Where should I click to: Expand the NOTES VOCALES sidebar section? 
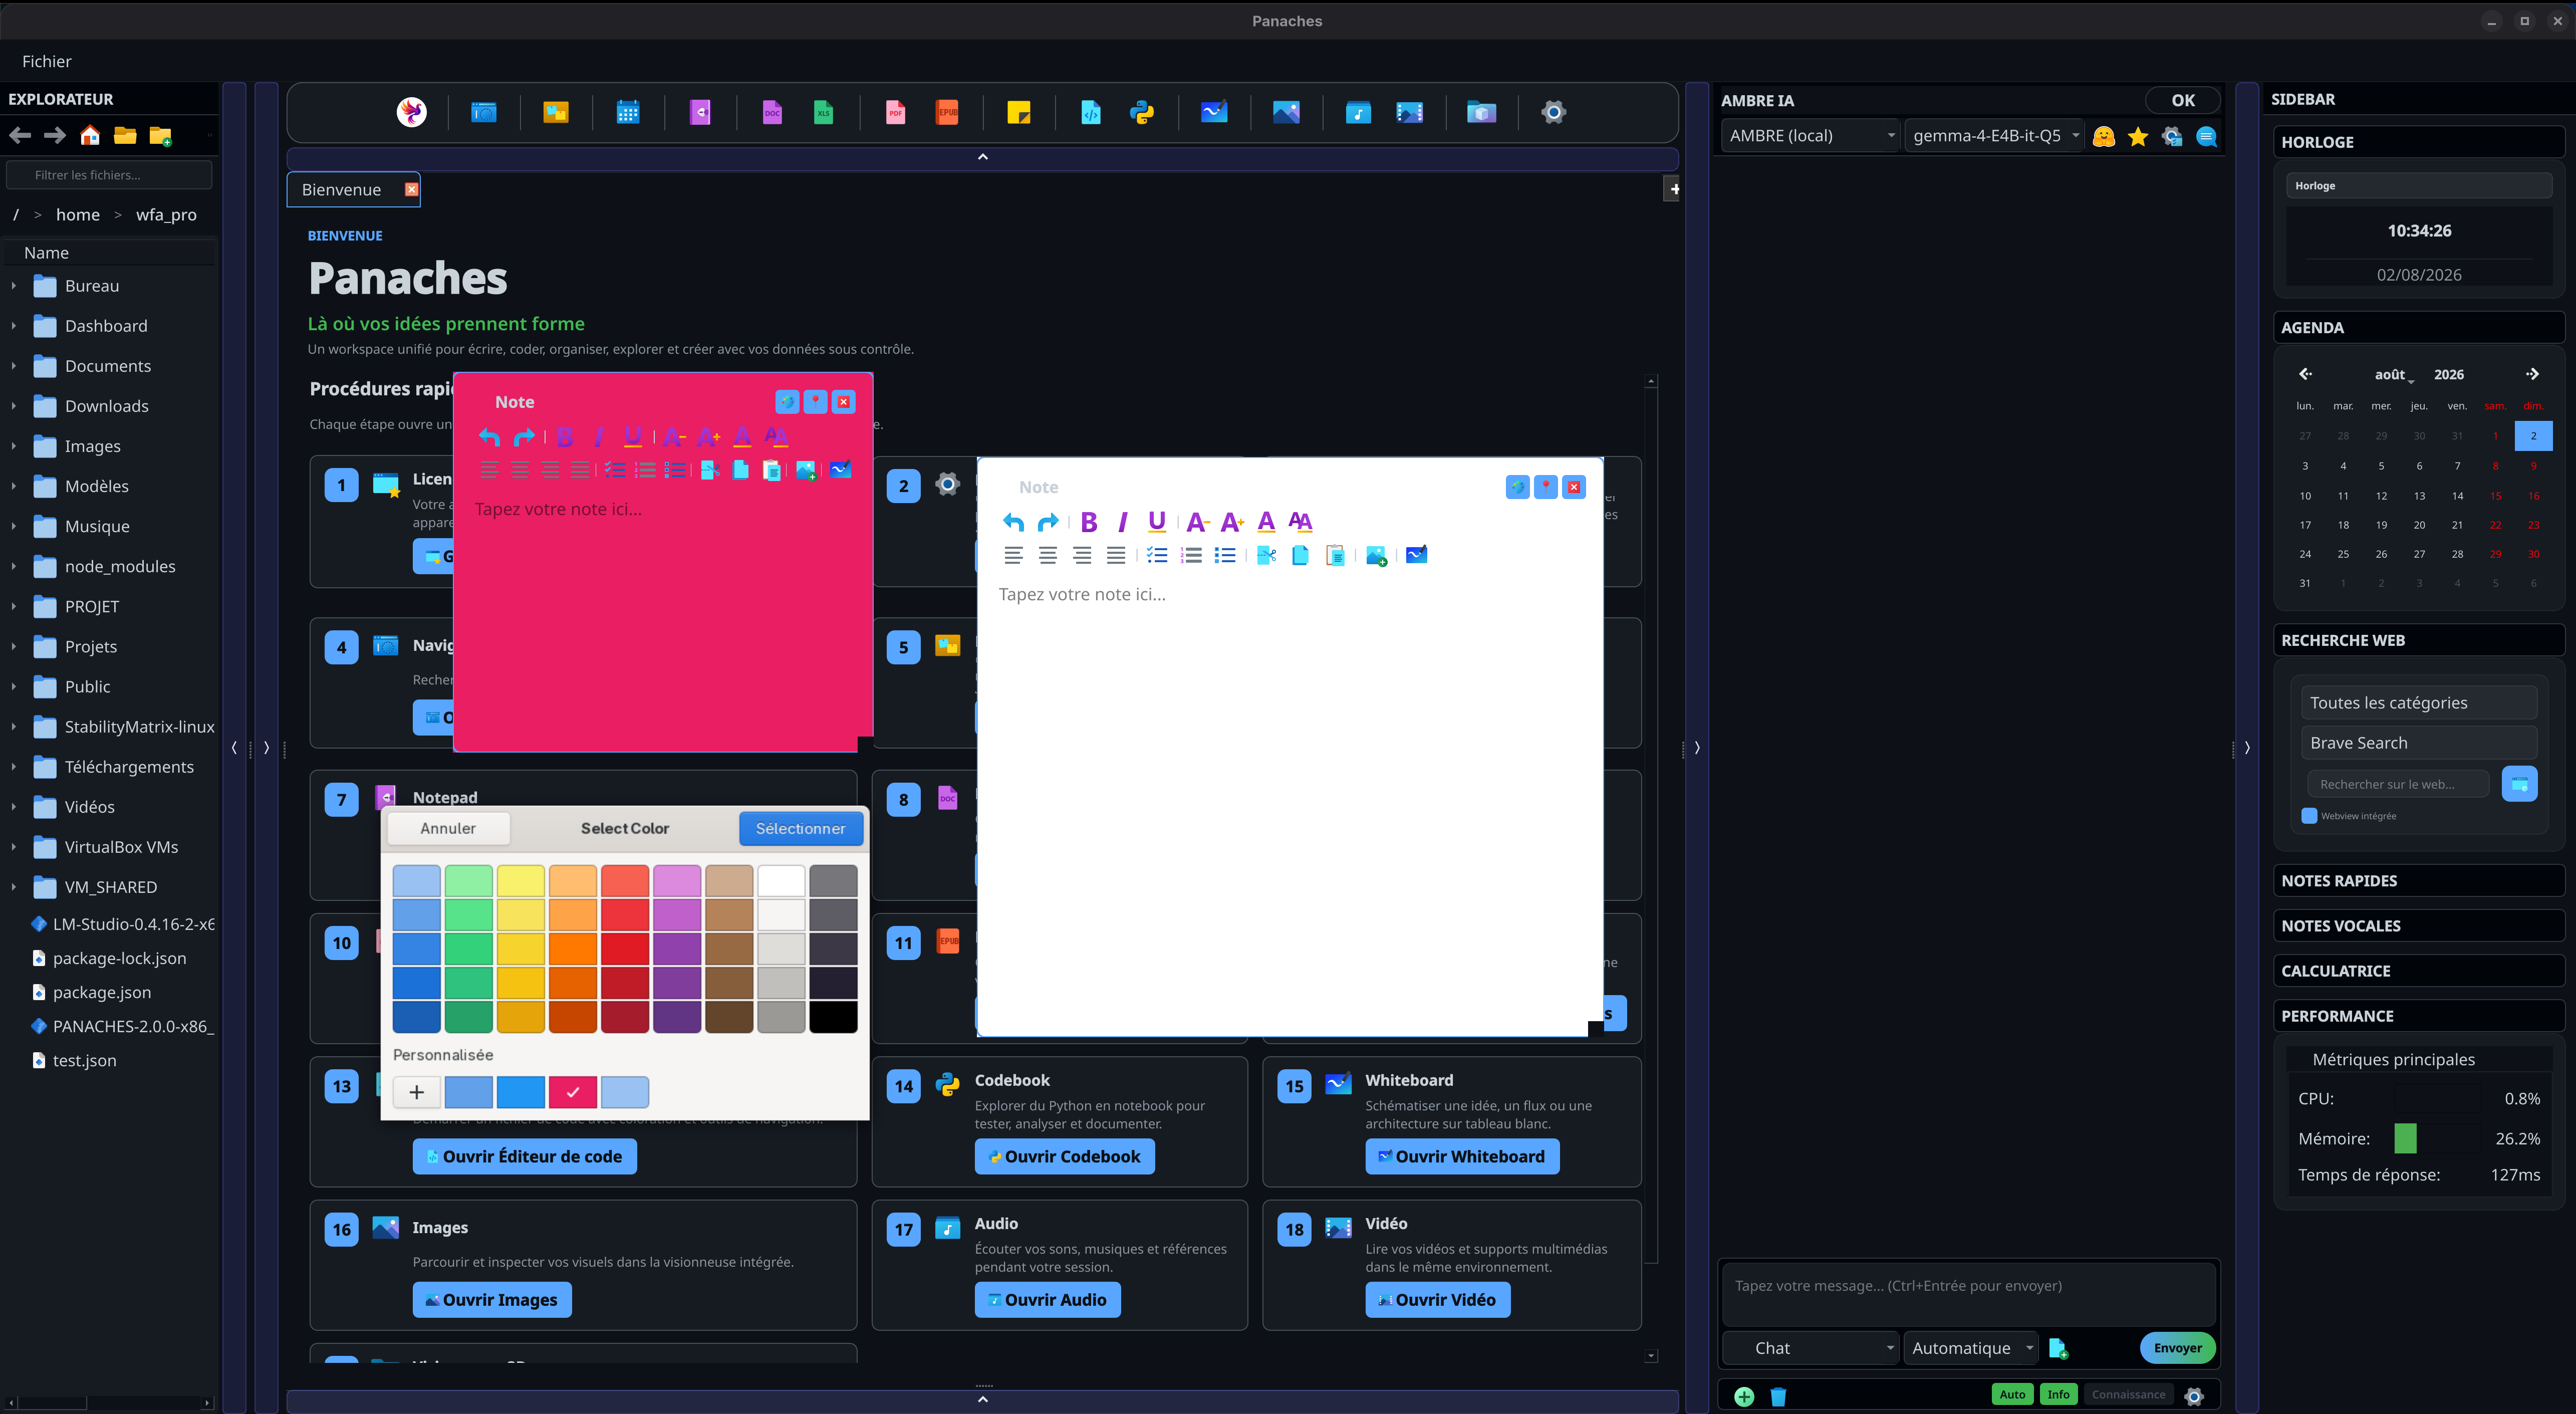(2418, 926)
